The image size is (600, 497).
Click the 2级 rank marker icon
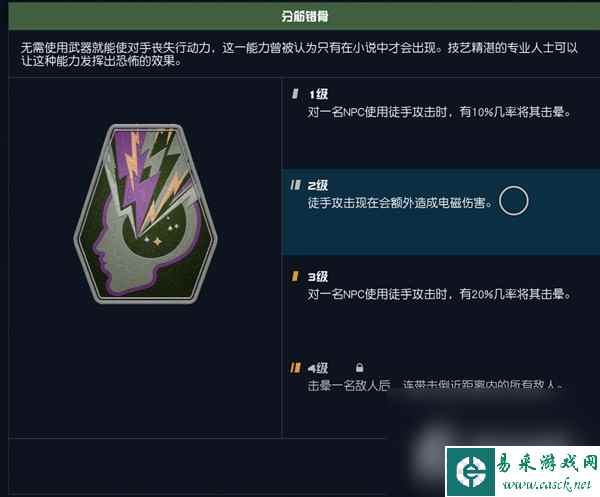pos(295,185)
